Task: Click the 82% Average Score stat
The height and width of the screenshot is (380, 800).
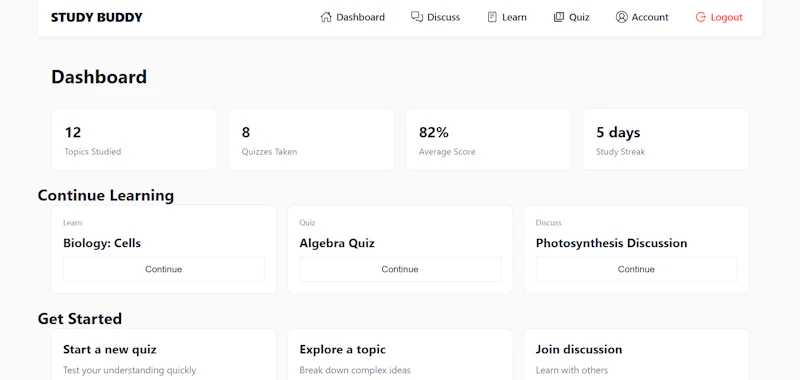Action: 488,139
